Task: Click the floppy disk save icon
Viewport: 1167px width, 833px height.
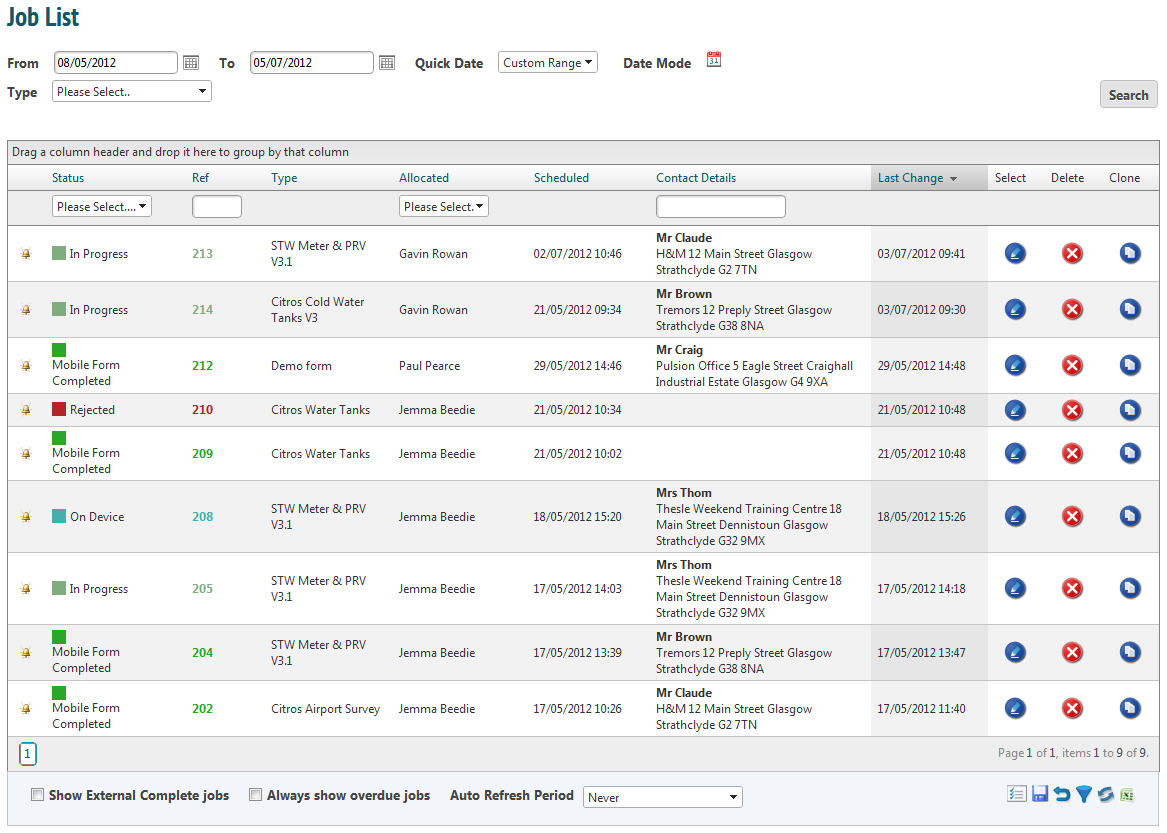Action: point(1040,794)
